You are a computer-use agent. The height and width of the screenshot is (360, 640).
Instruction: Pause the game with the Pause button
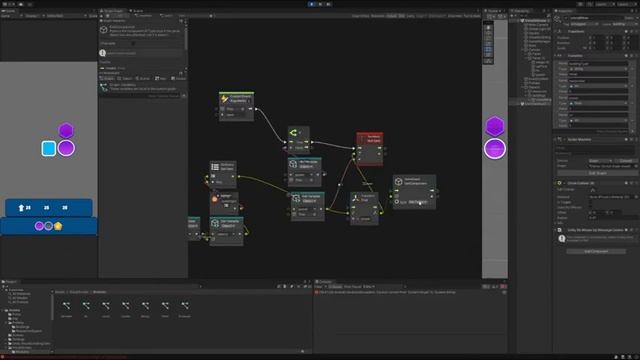pos(320,4)
